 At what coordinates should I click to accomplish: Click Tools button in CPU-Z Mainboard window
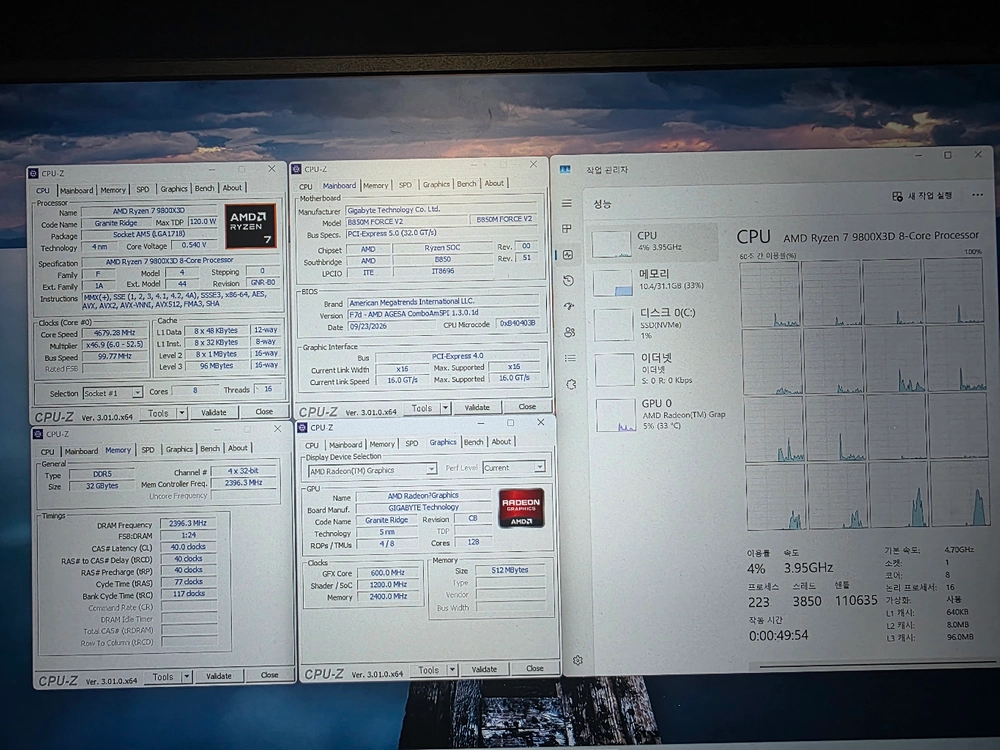(422, 408)
